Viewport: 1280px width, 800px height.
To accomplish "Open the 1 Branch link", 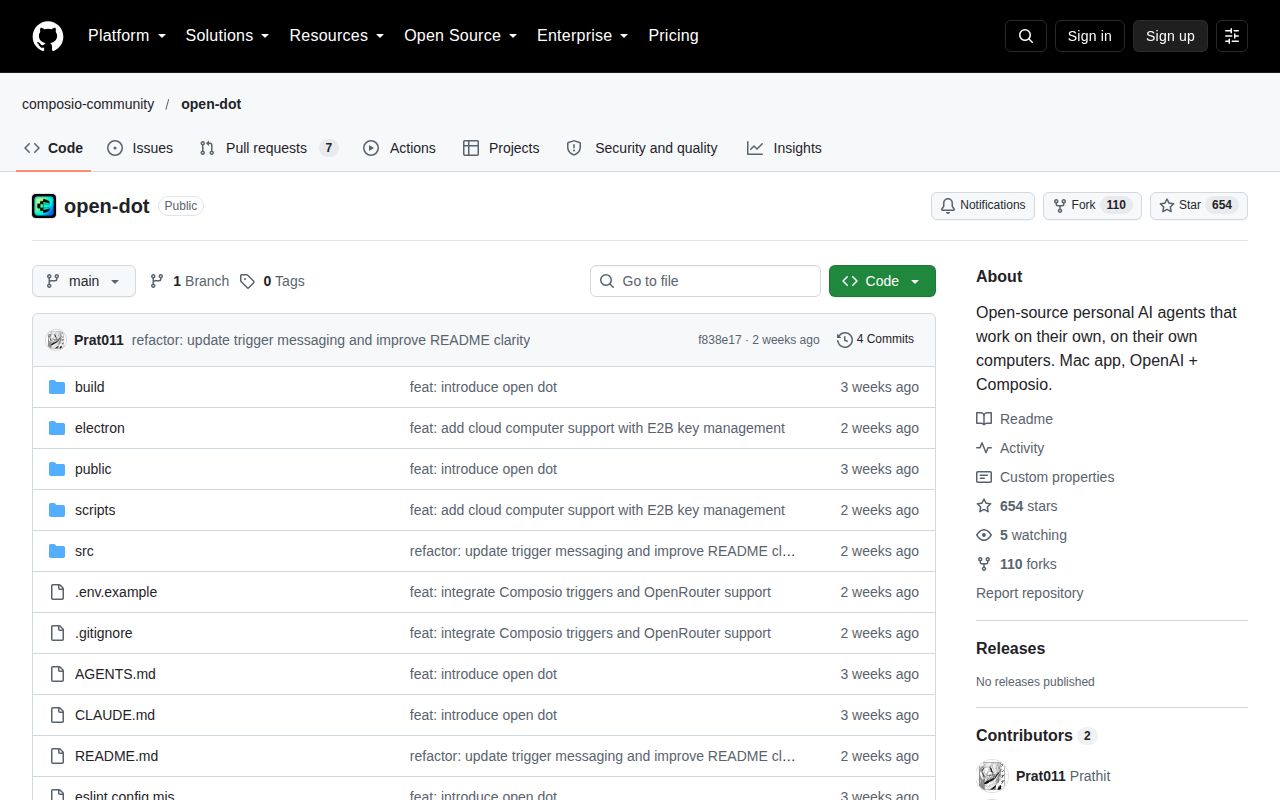I will [189, 281].
